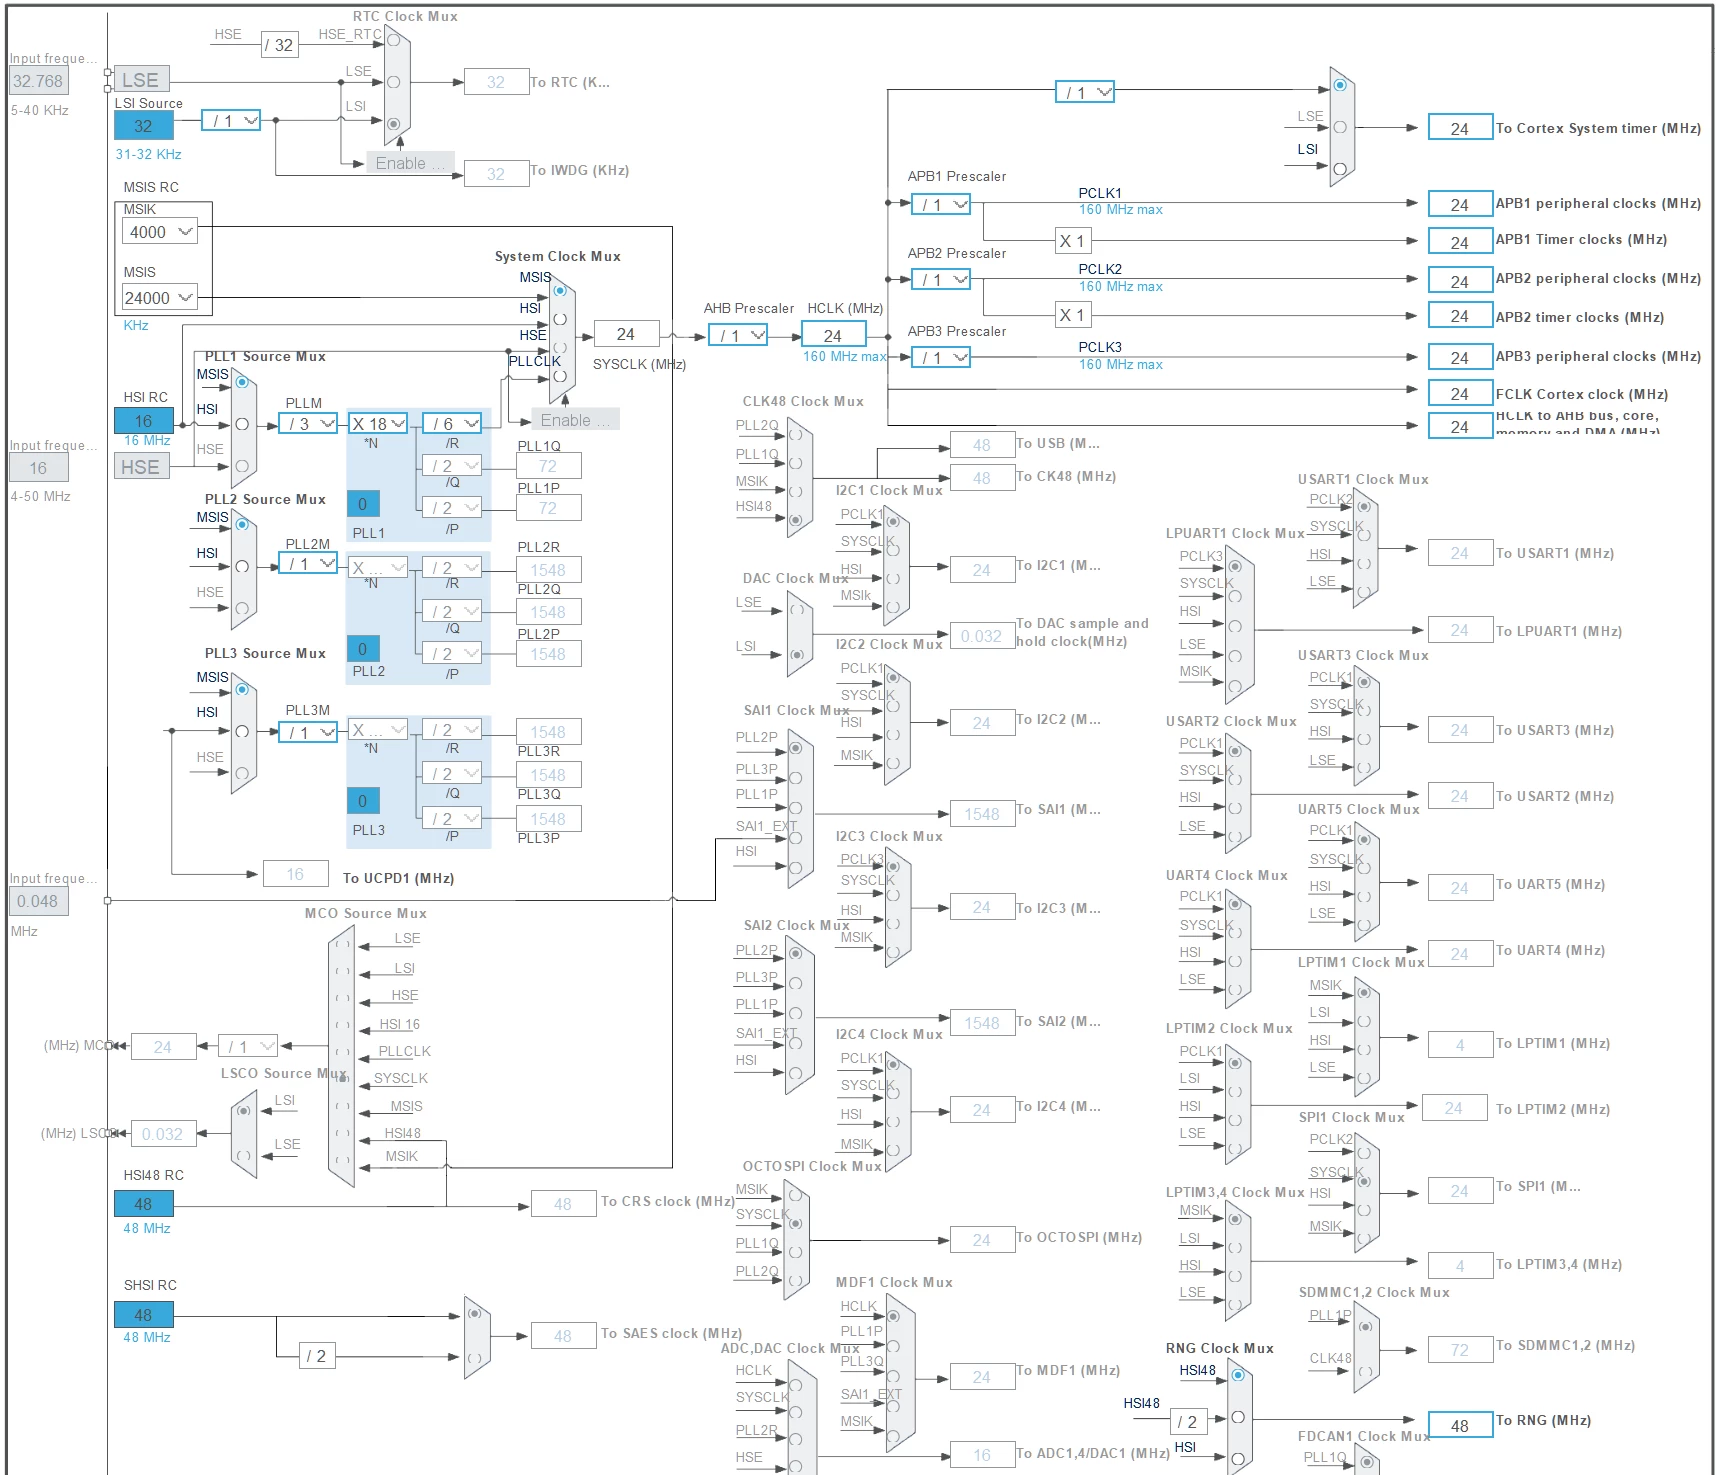
Task: Select HSE as the PLL1 Source Mux input
Action: (242, 466)
